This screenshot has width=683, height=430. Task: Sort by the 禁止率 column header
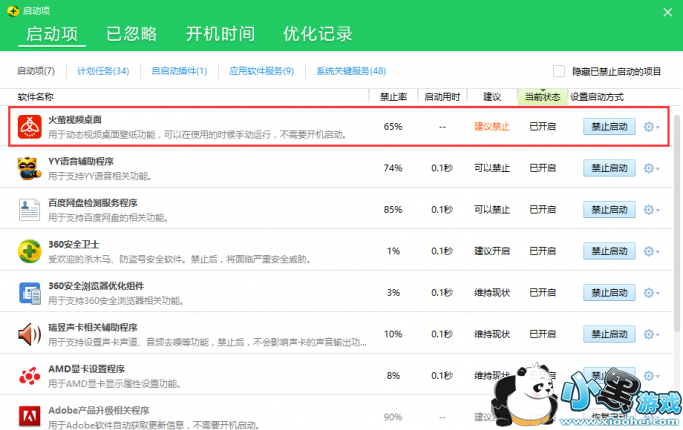tap(393, 97)
